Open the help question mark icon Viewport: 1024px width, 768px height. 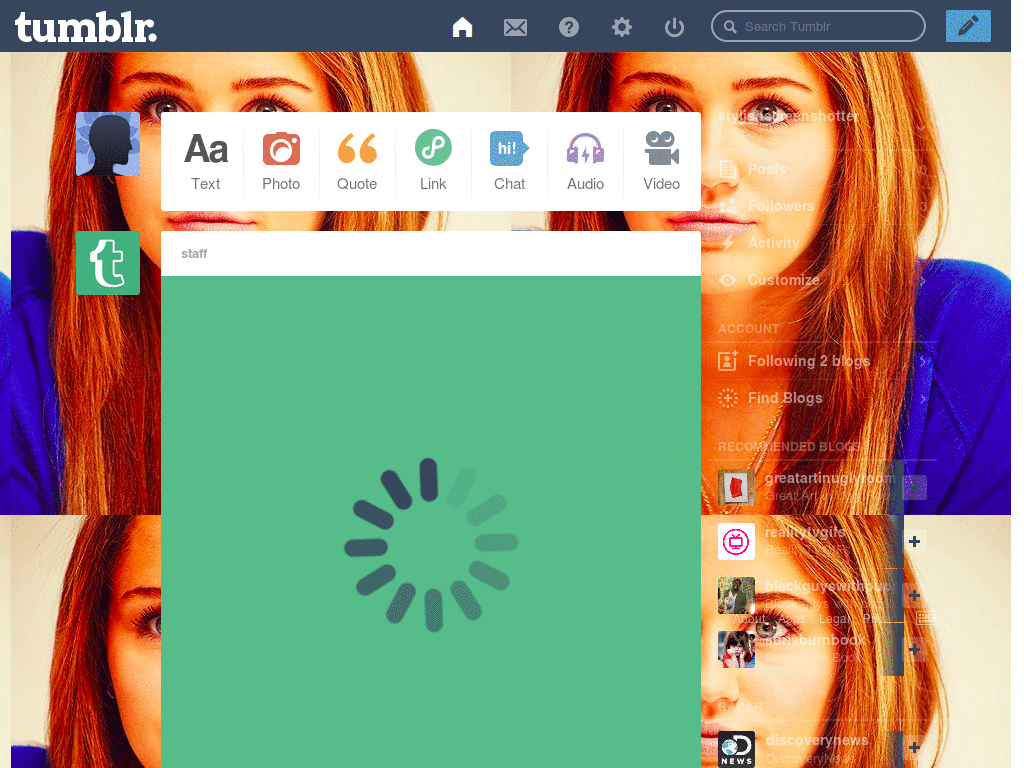tap(569, 27)
